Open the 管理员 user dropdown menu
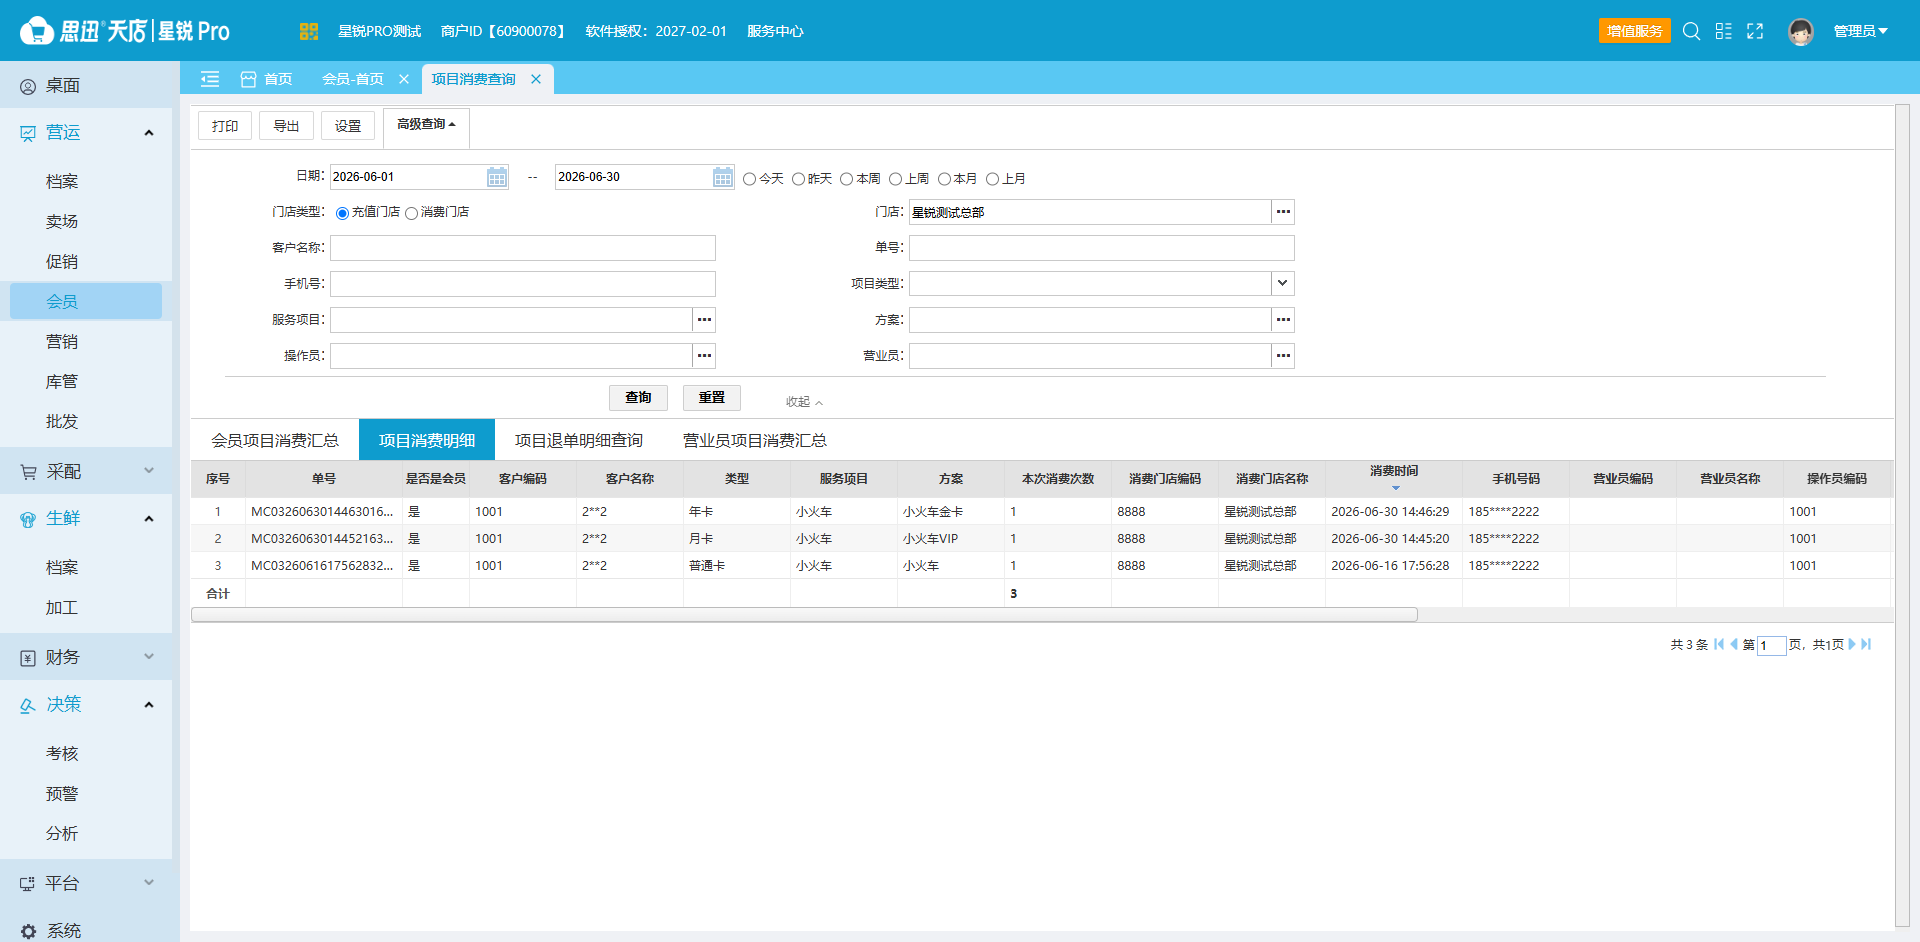This screenshot has height=942, width=1920. 1860,31
